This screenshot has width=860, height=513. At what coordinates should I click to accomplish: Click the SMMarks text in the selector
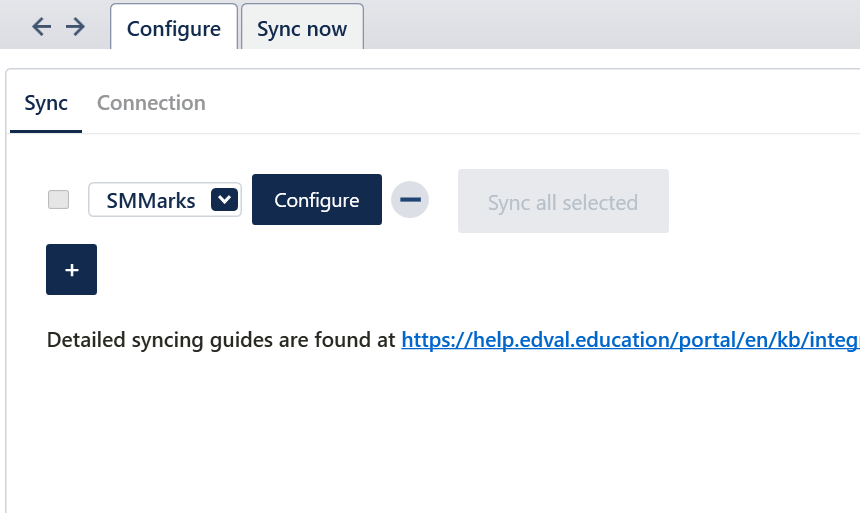tap(151, 200)
